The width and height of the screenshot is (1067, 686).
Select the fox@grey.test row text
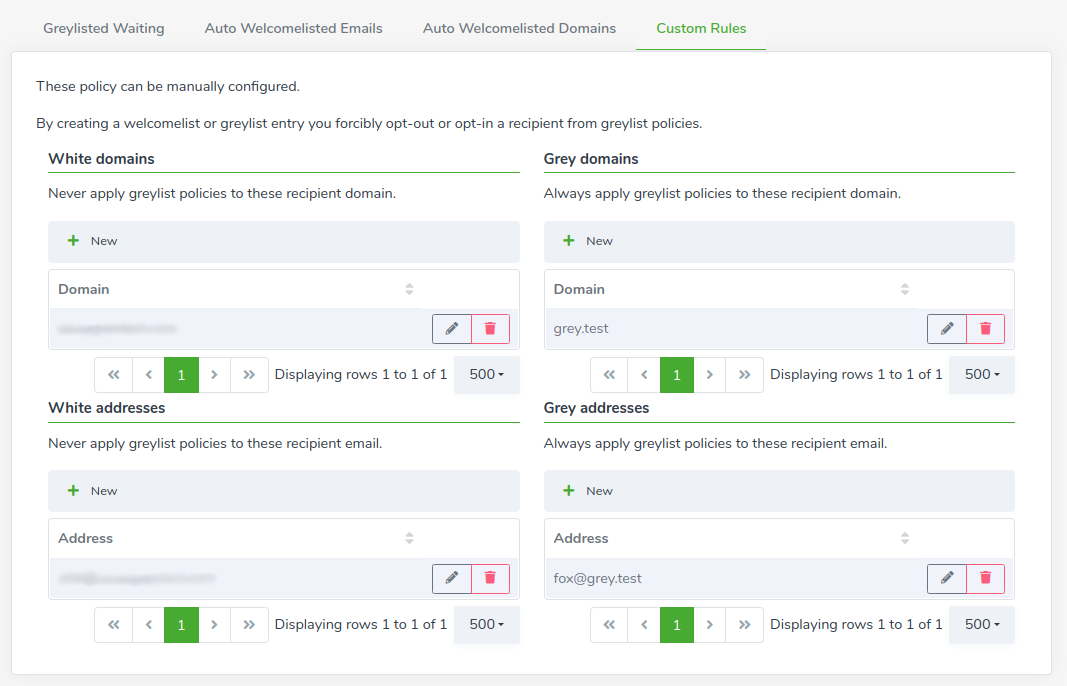[x=597, y=578]
